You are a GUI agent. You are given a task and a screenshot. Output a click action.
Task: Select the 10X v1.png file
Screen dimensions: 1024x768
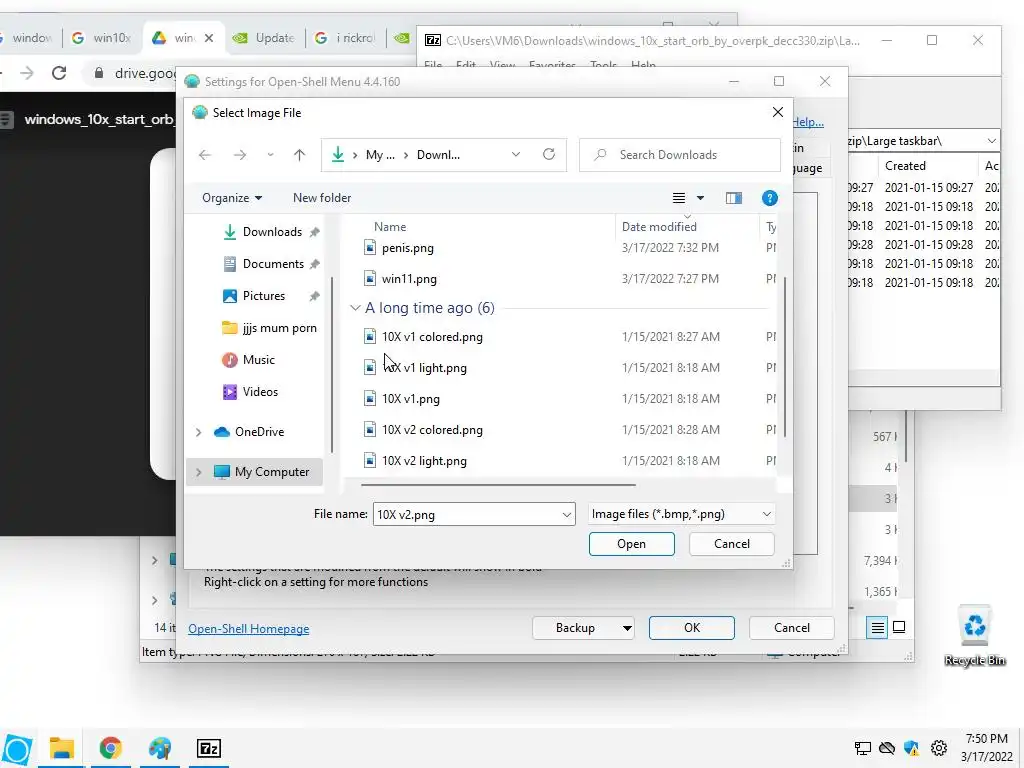pyautogui.click(x=411, y=399)
